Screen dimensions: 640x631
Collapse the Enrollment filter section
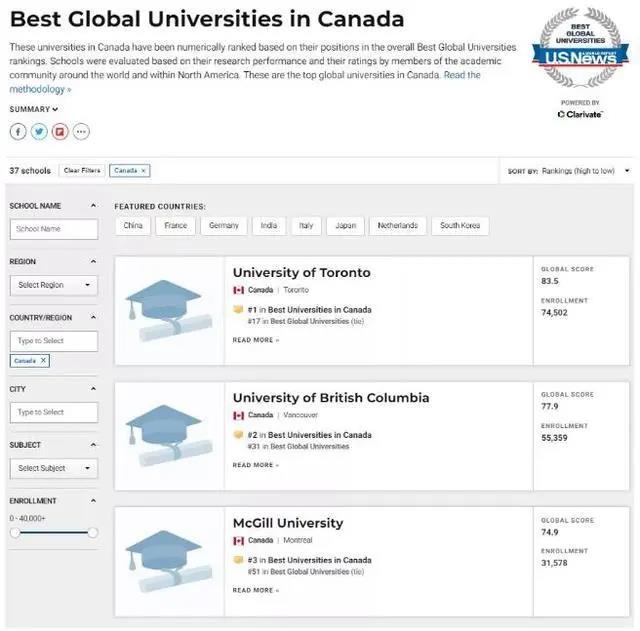[x=93, y=501]
